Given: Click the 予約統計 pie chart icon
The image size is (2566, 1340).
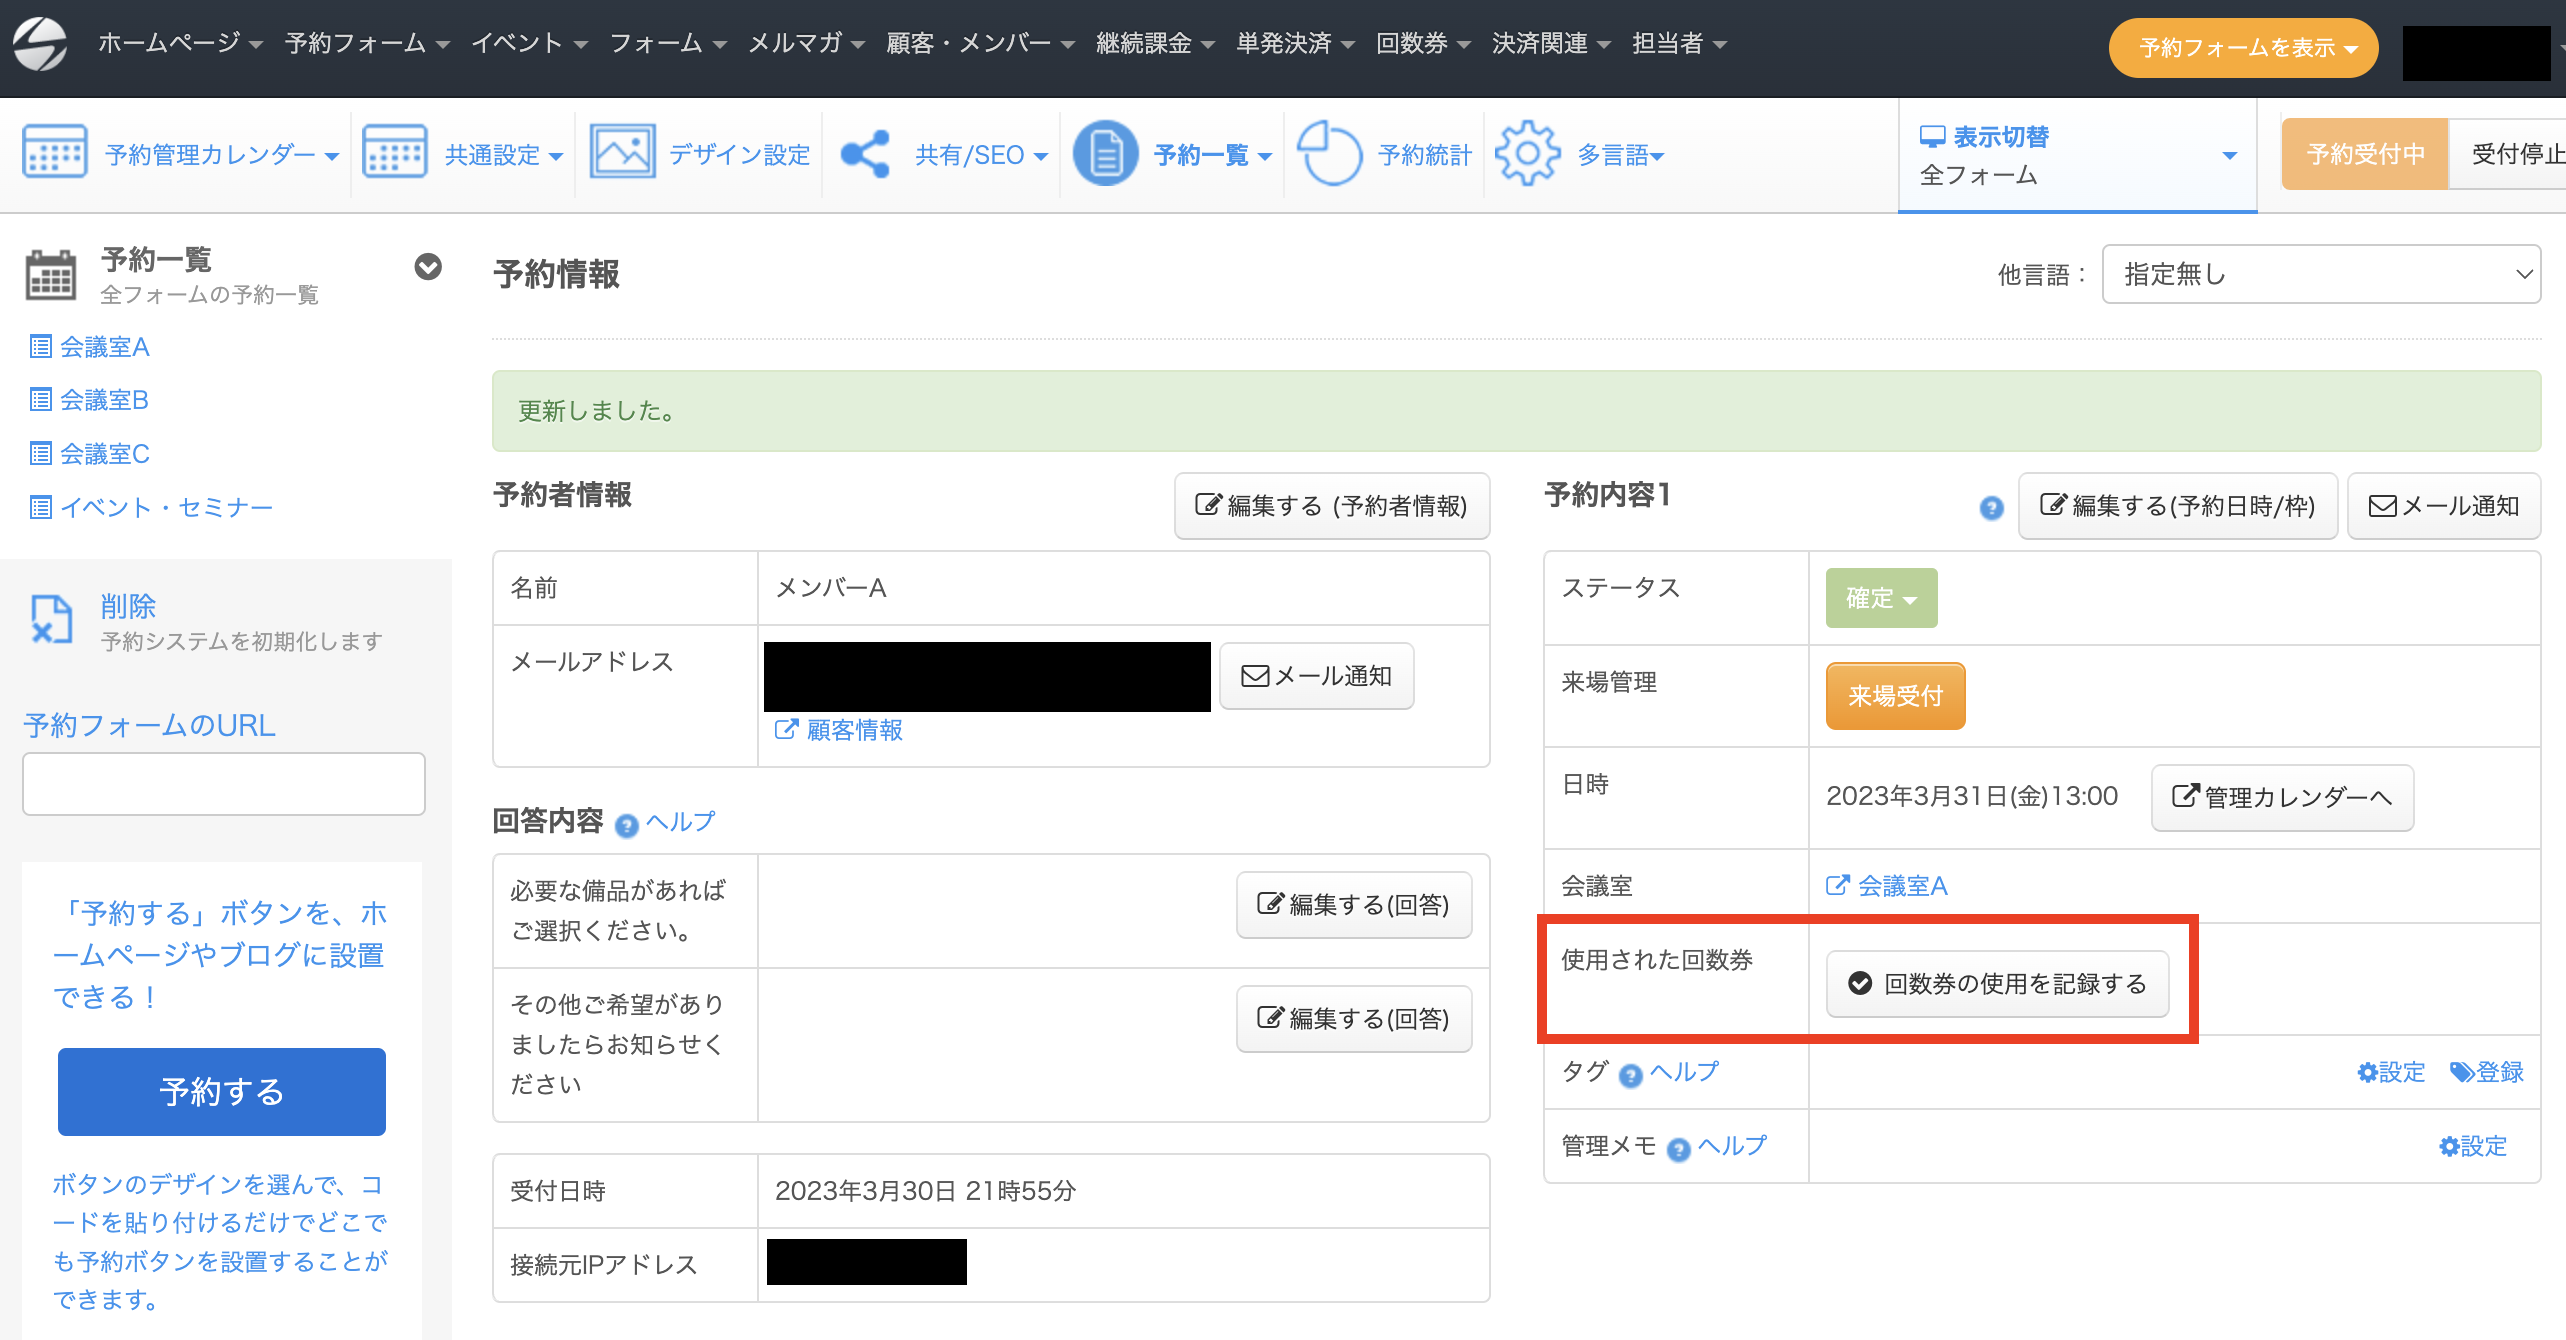Looking at the screenshot, I should [1329, 154].
